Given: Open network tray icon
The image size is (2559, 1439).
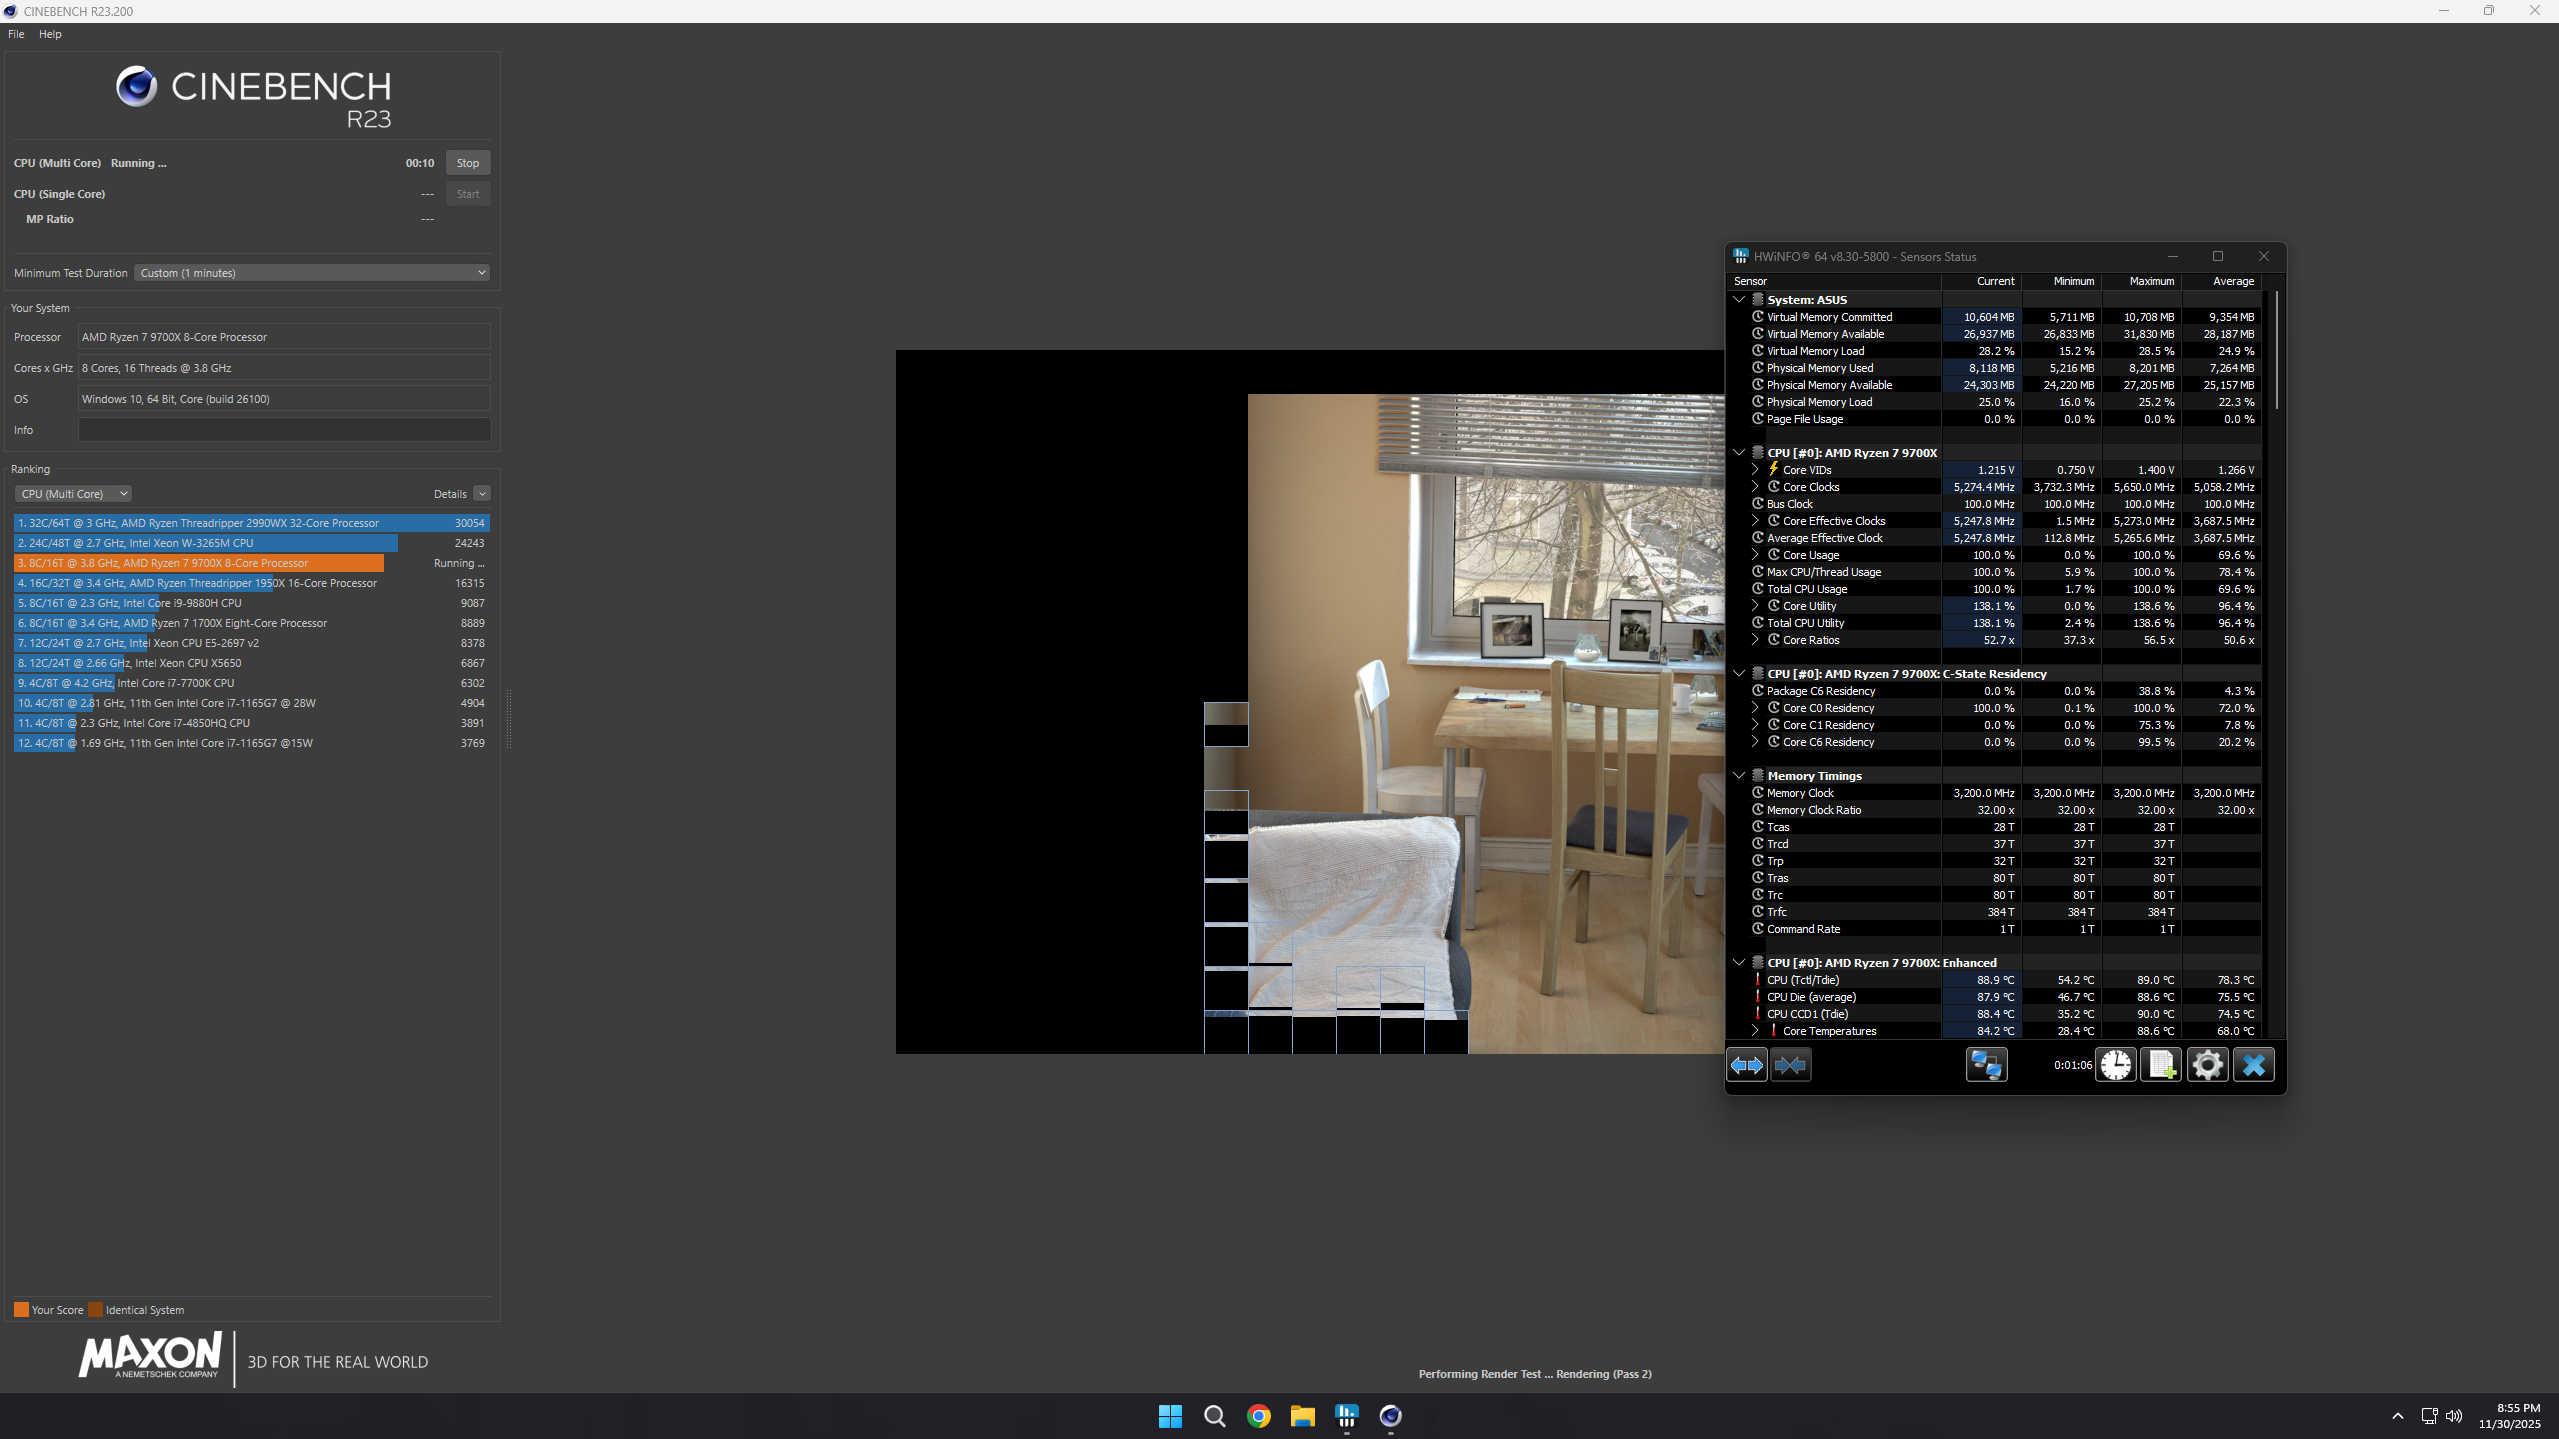Looking at the screenshot, I should 2429,1416.
